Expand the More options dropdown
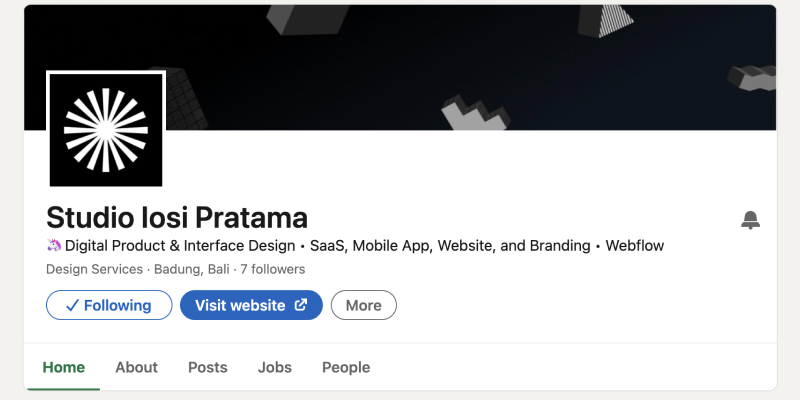The width and height of the screenshot is (800, 400). (x=364, y=306)
